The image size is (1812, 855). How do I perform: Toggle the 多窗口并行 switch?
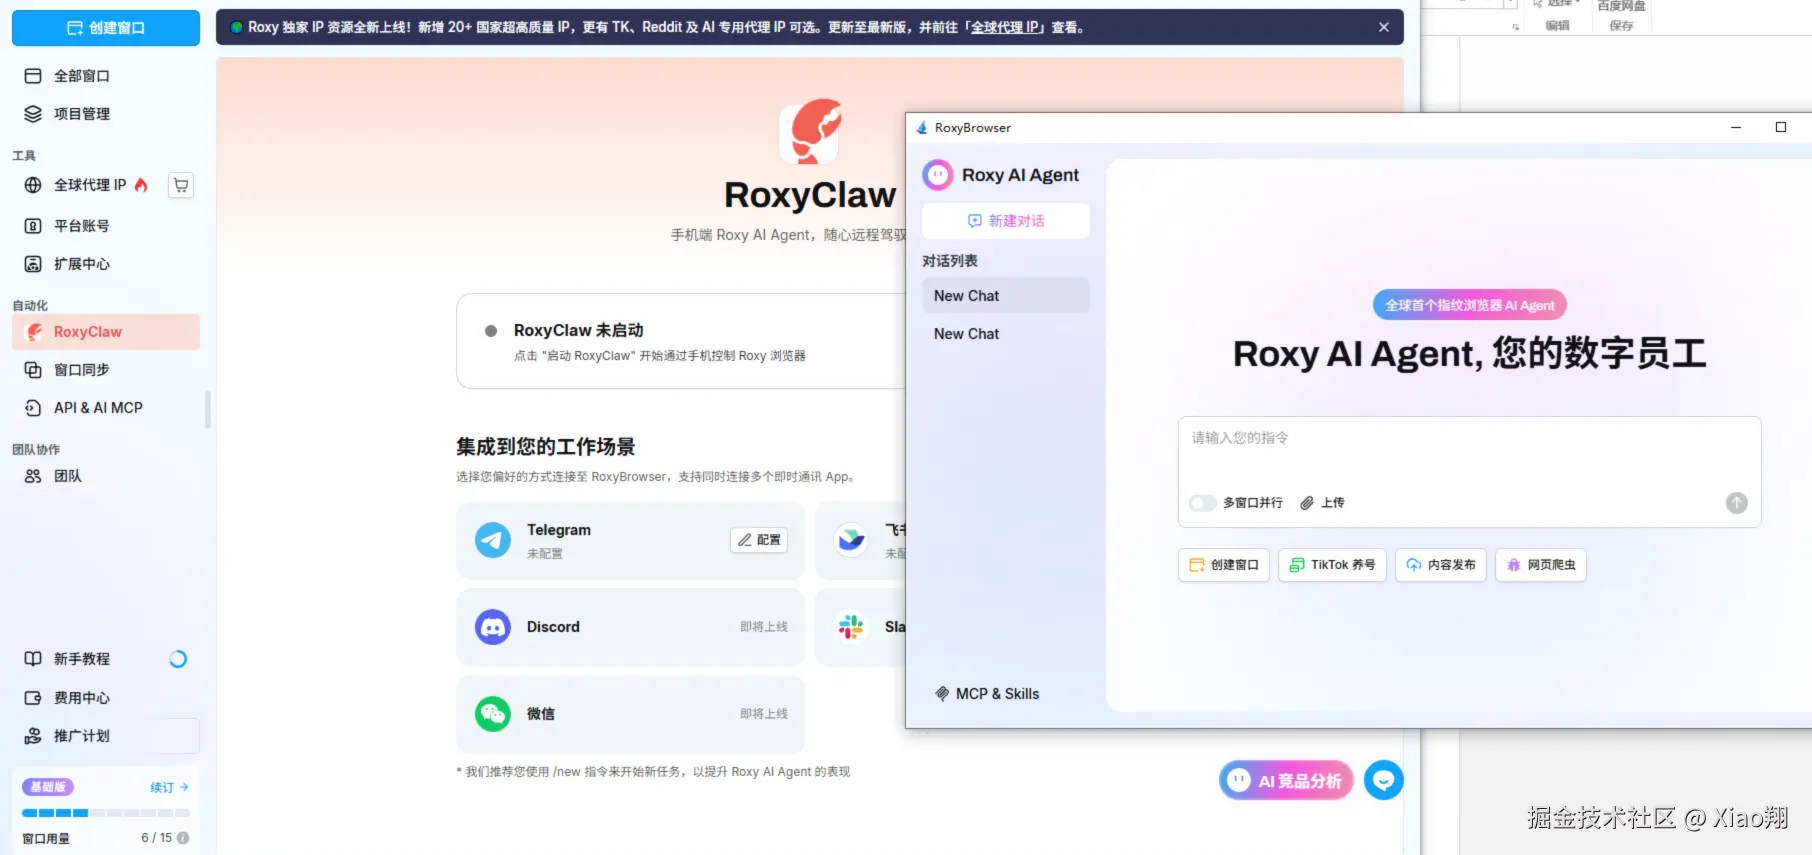click(x=1203, y=503)
